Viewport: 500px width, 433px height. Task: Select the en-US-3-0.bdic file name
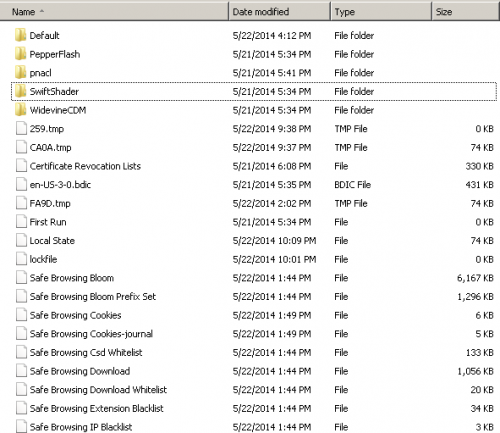(60, 185)
